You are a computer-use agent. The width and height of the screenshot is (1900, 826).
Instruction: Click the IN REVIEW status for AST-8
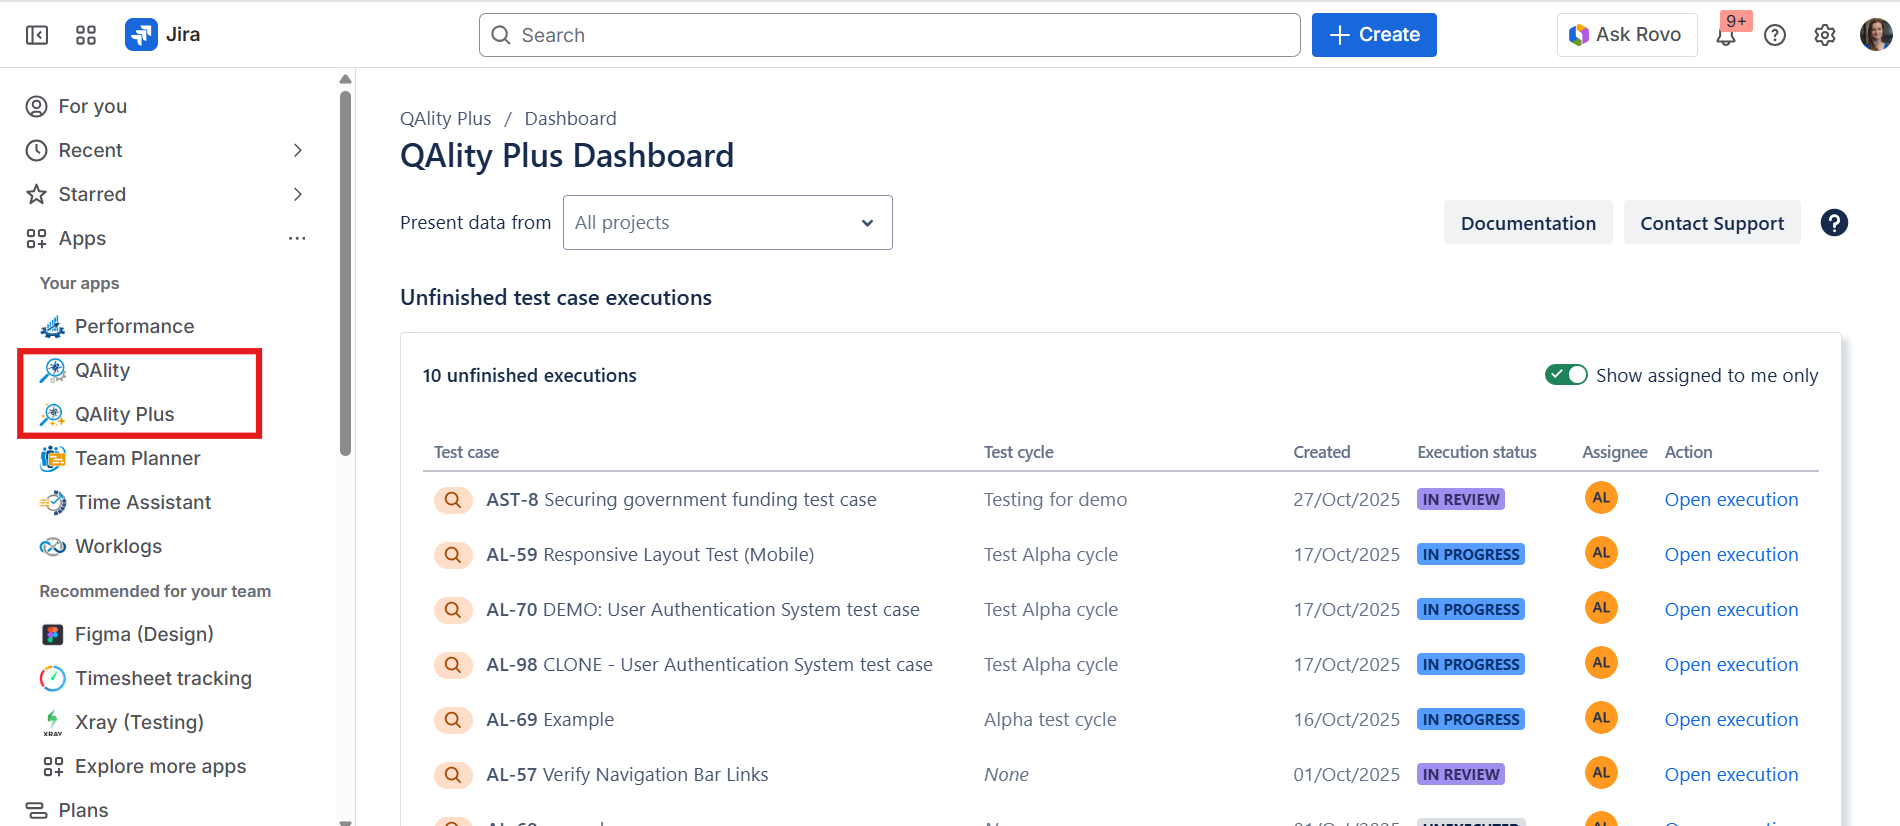pos(1461,499)
